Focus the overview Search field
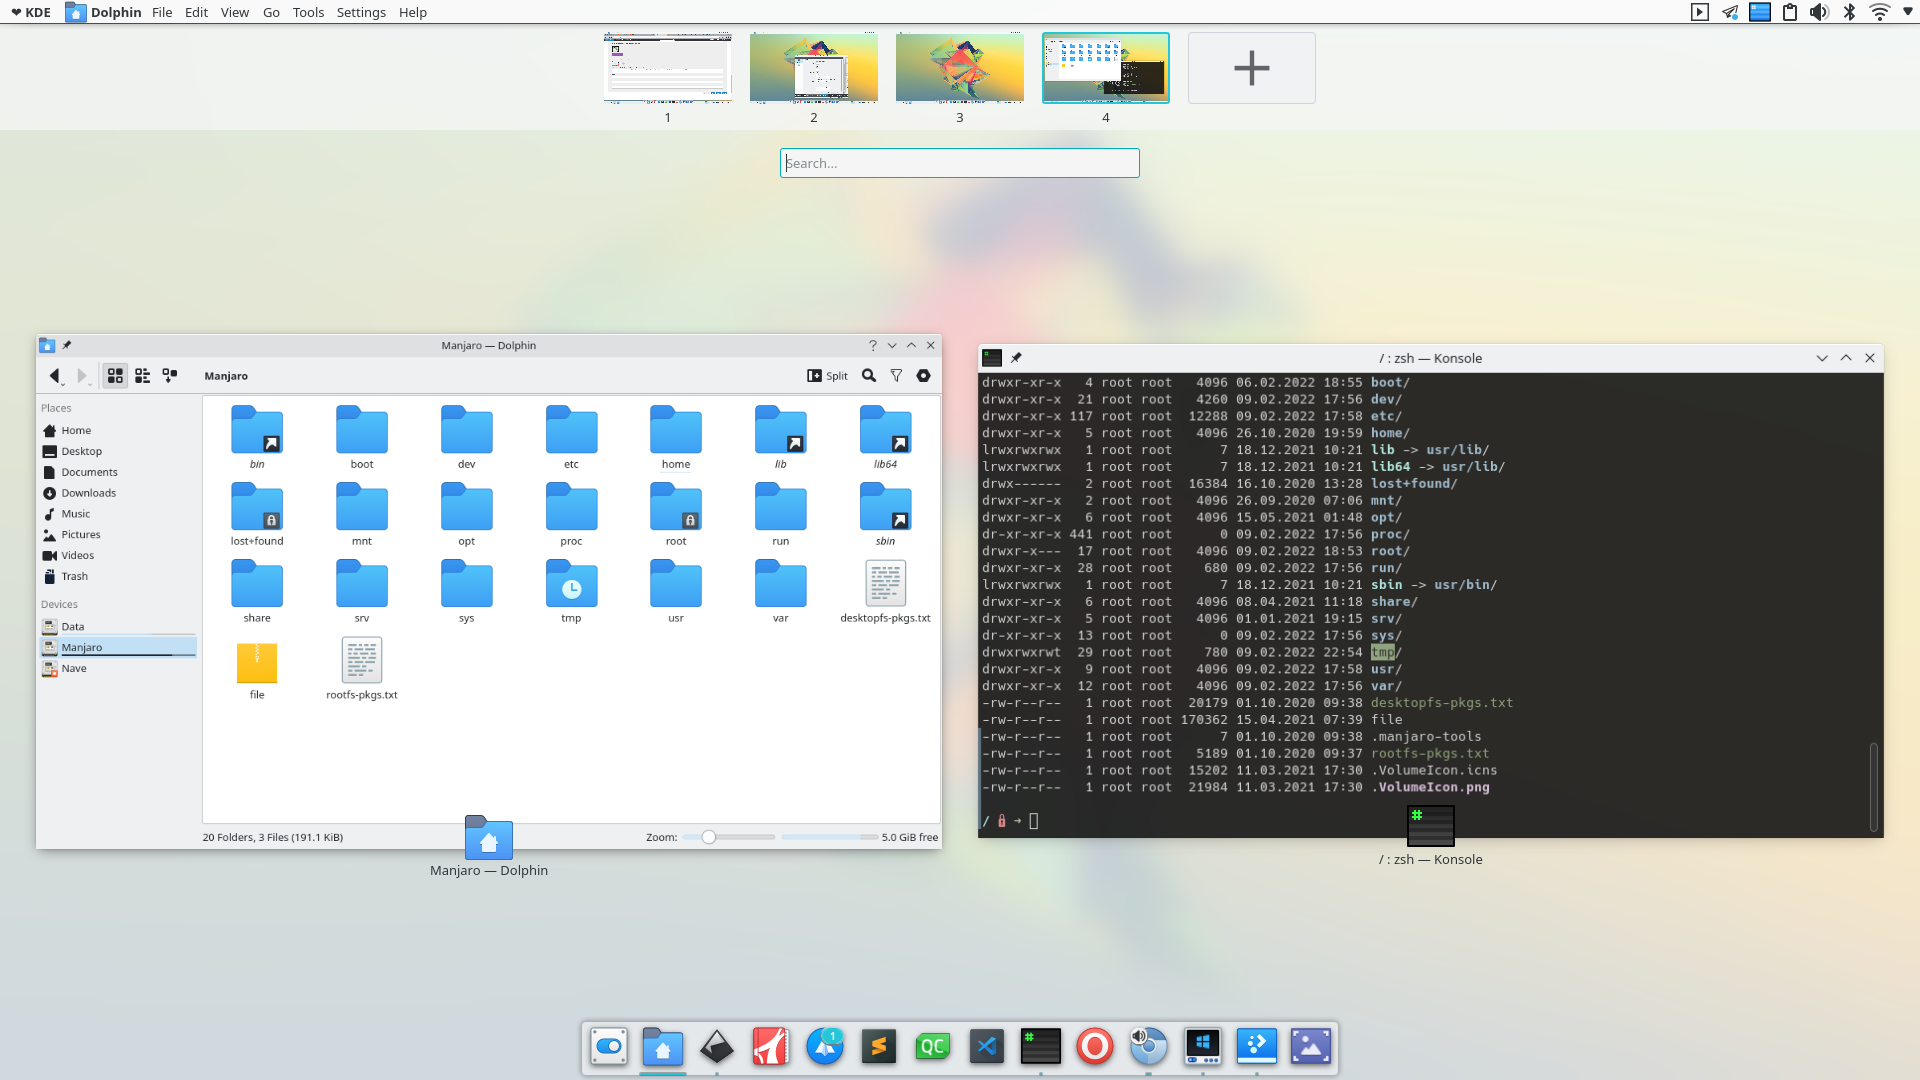The image size is (1920, 1080). (x=960, y=163)
